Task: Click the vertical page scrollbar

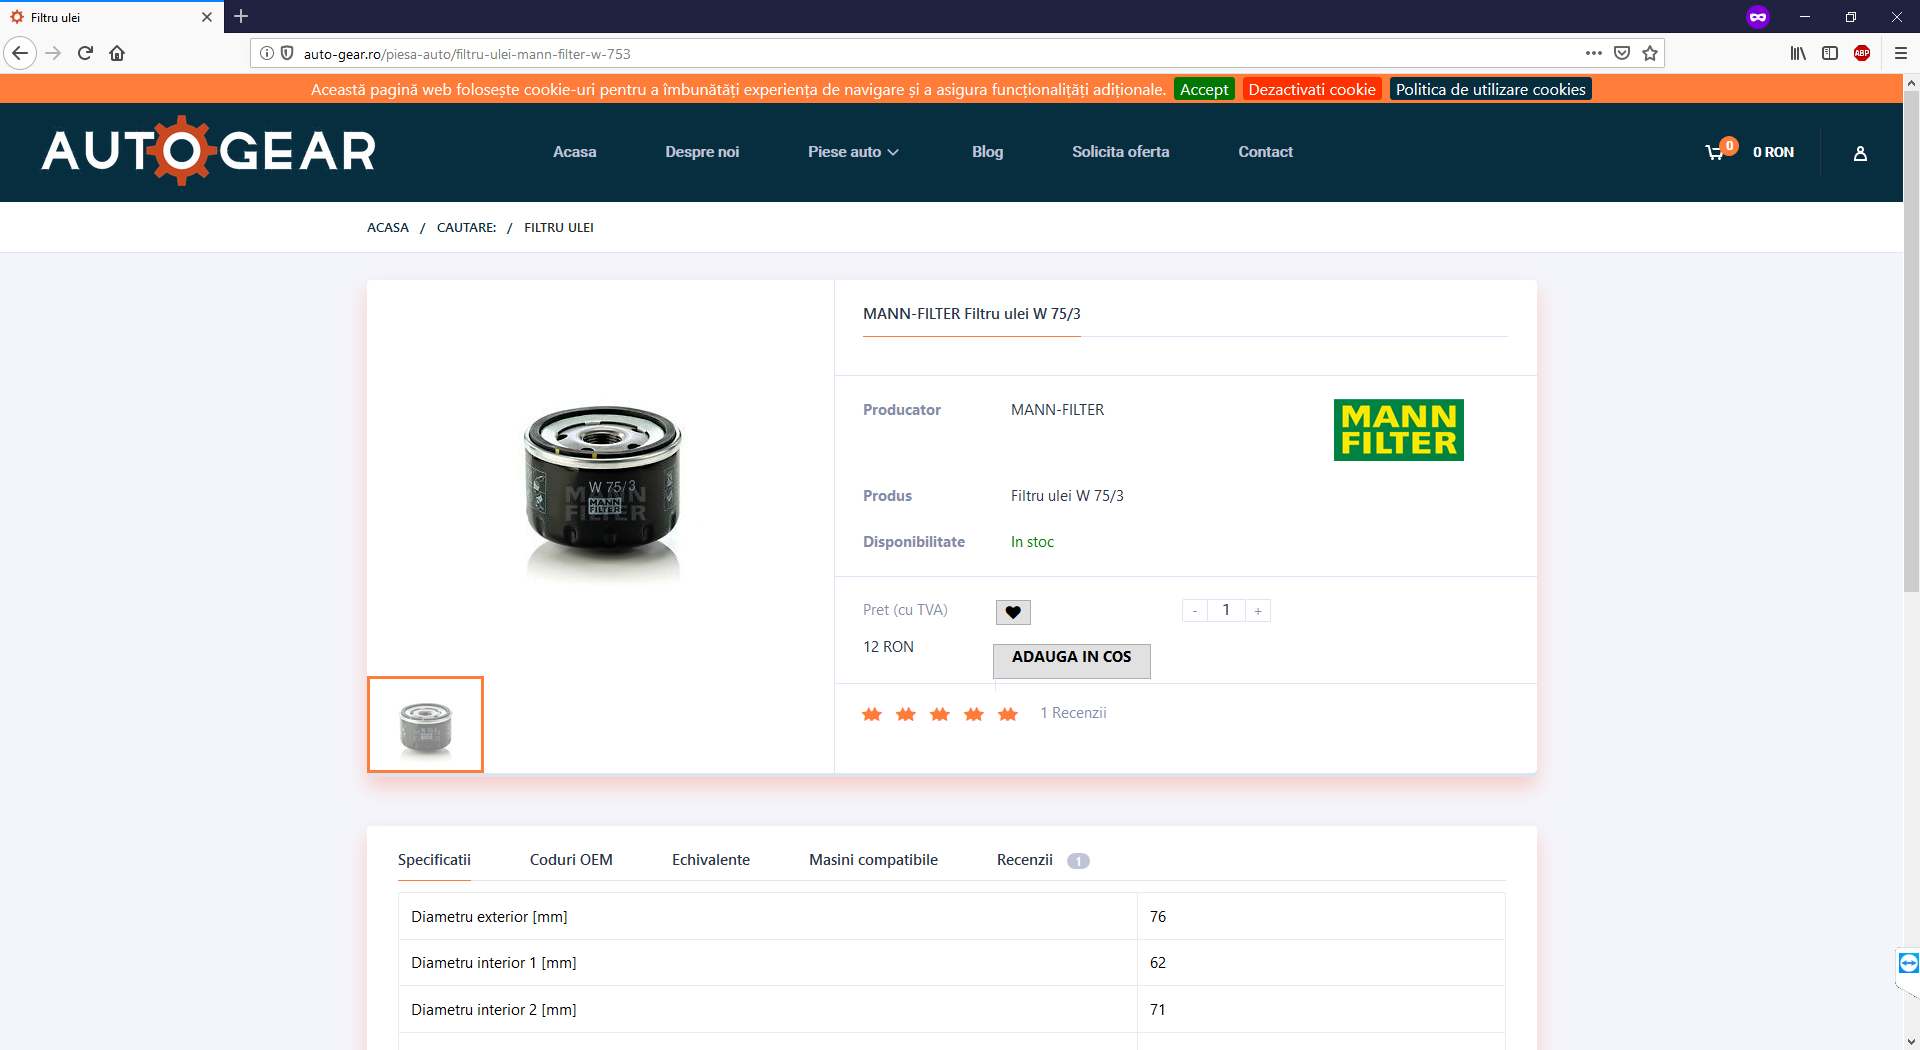Action: tap(1911, 343)
